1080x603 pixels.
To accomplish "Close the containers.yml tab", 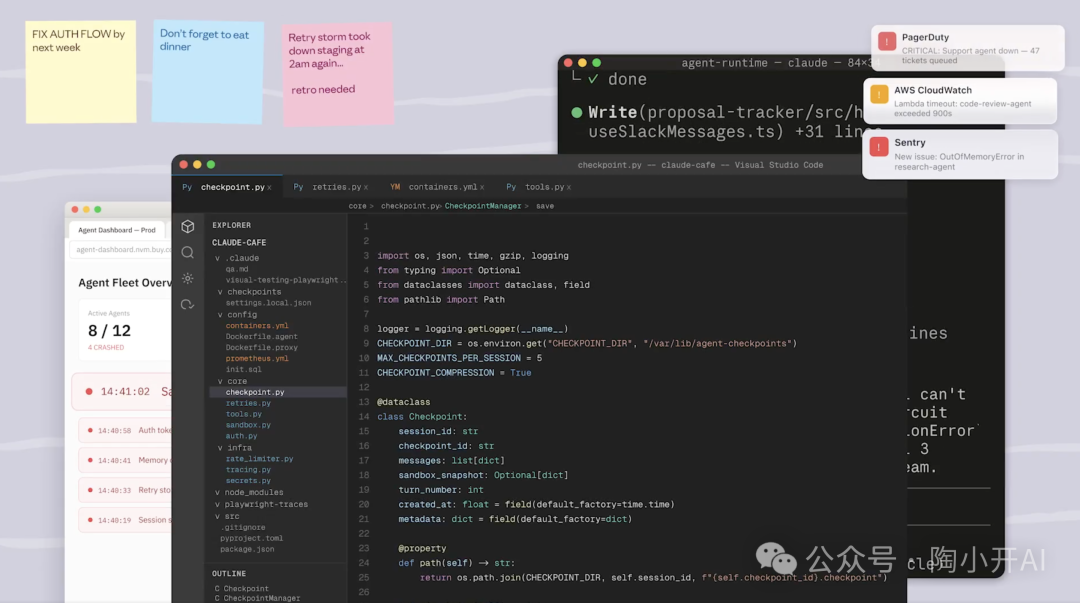I will (482, 187).
